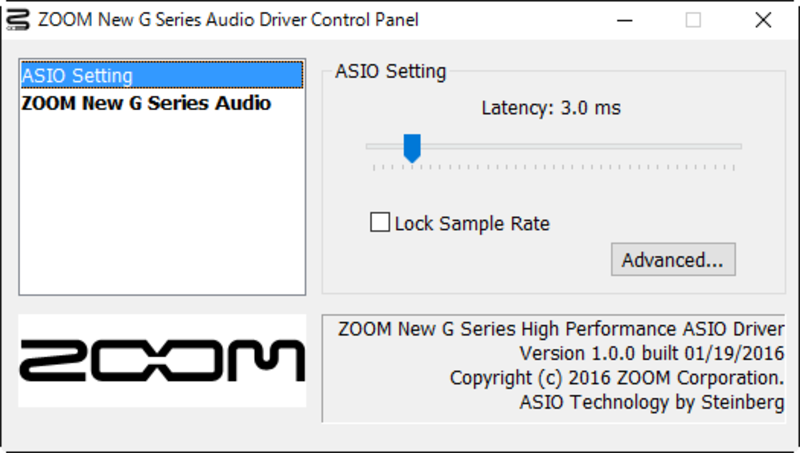Select ASIO Setting in the list
This screenshot has width=800, height=453.
pos(162,76)
